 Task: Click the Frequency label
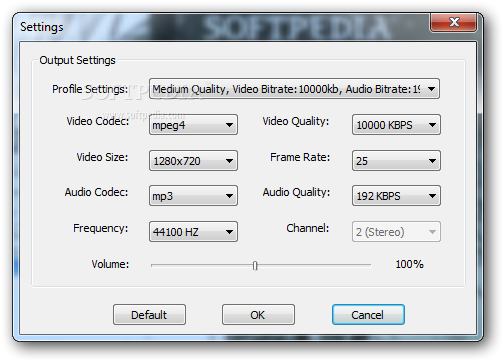click(101, 229)
